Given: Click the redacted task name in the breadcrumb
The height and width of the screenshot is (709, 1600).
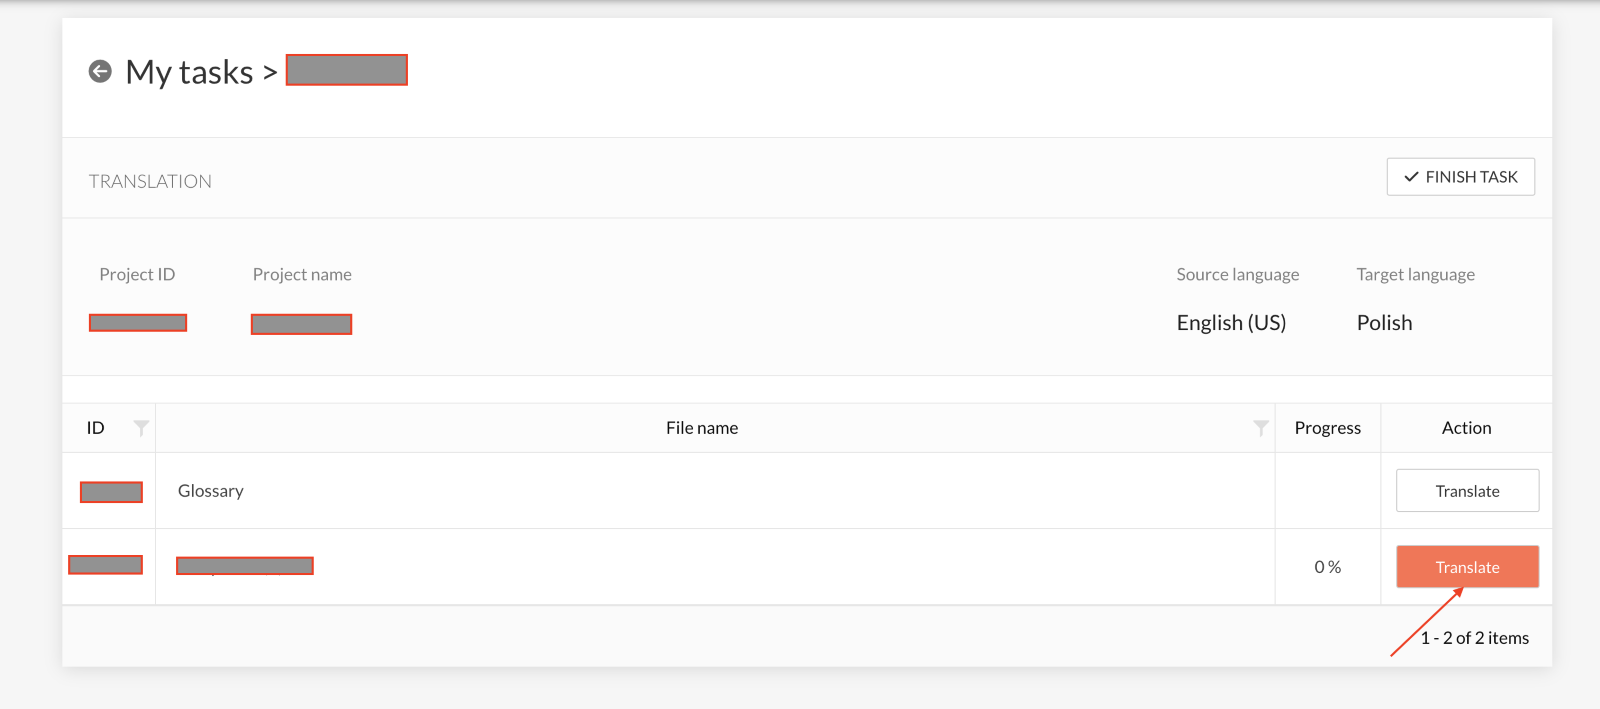Looking at the screenshot, I should [x=346, y=70].
